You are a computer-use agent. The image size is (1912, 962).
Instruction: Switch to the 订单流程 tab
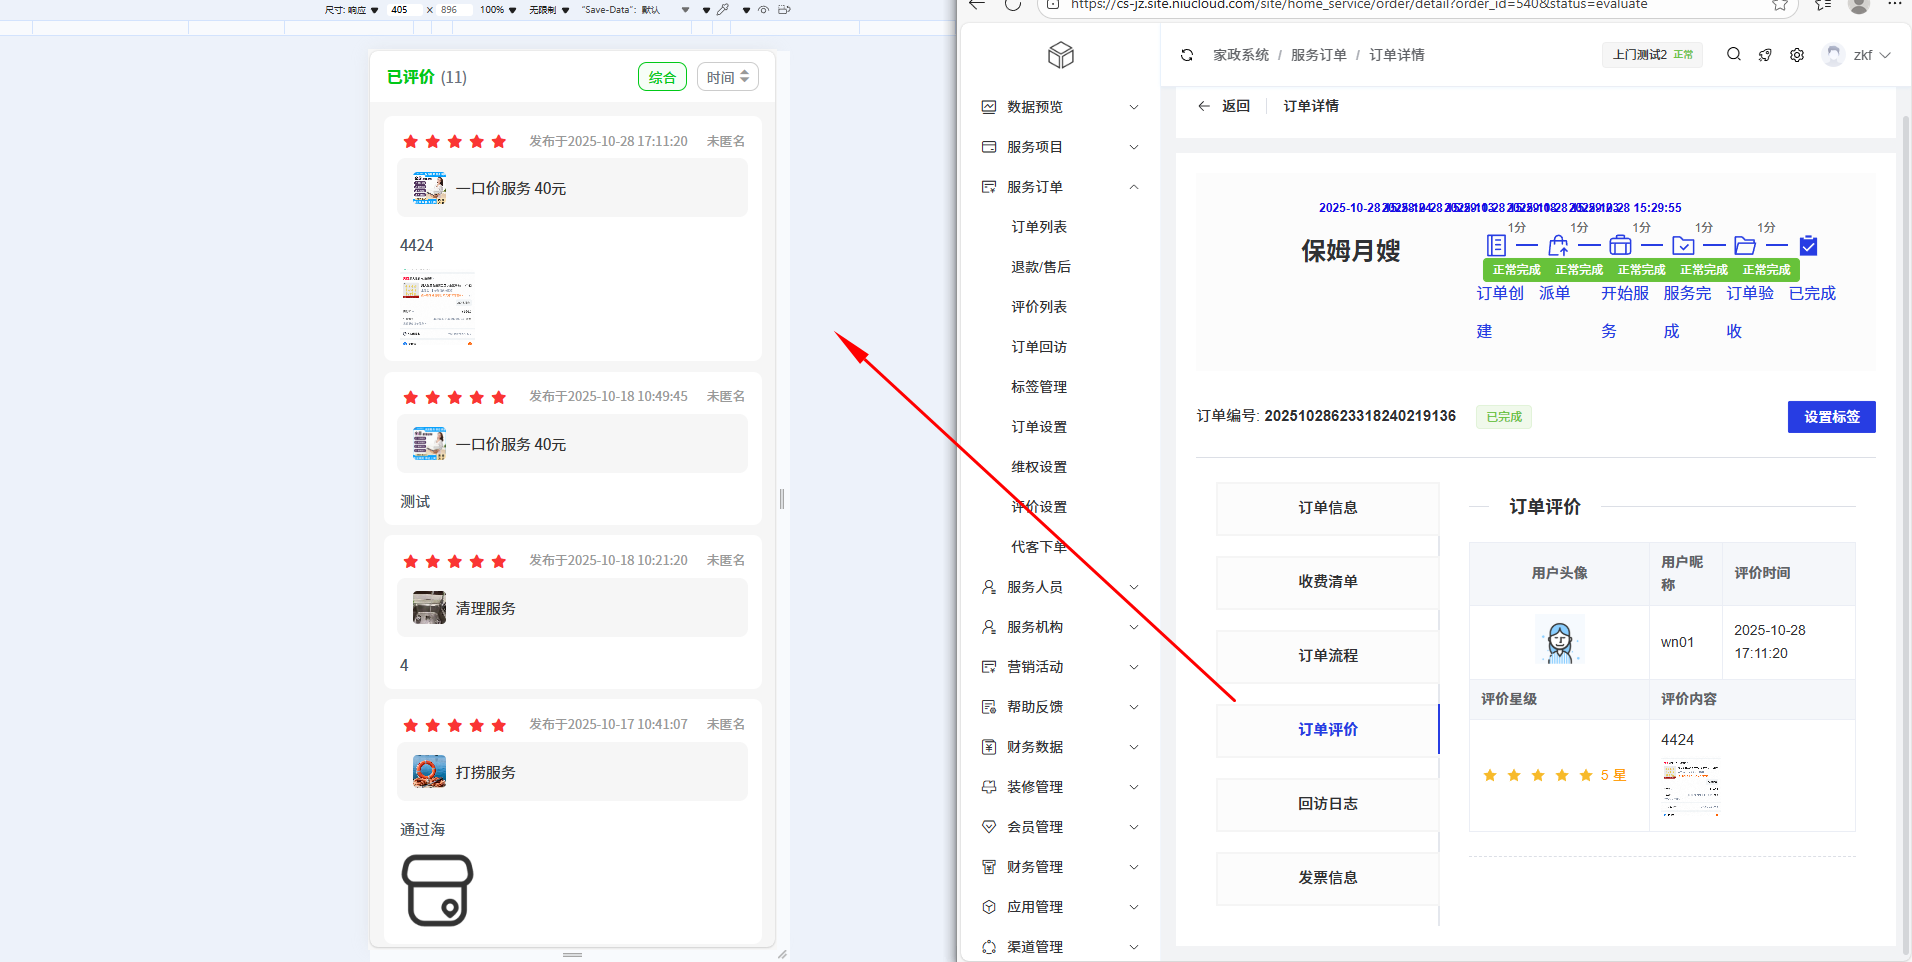[1327, 656]
